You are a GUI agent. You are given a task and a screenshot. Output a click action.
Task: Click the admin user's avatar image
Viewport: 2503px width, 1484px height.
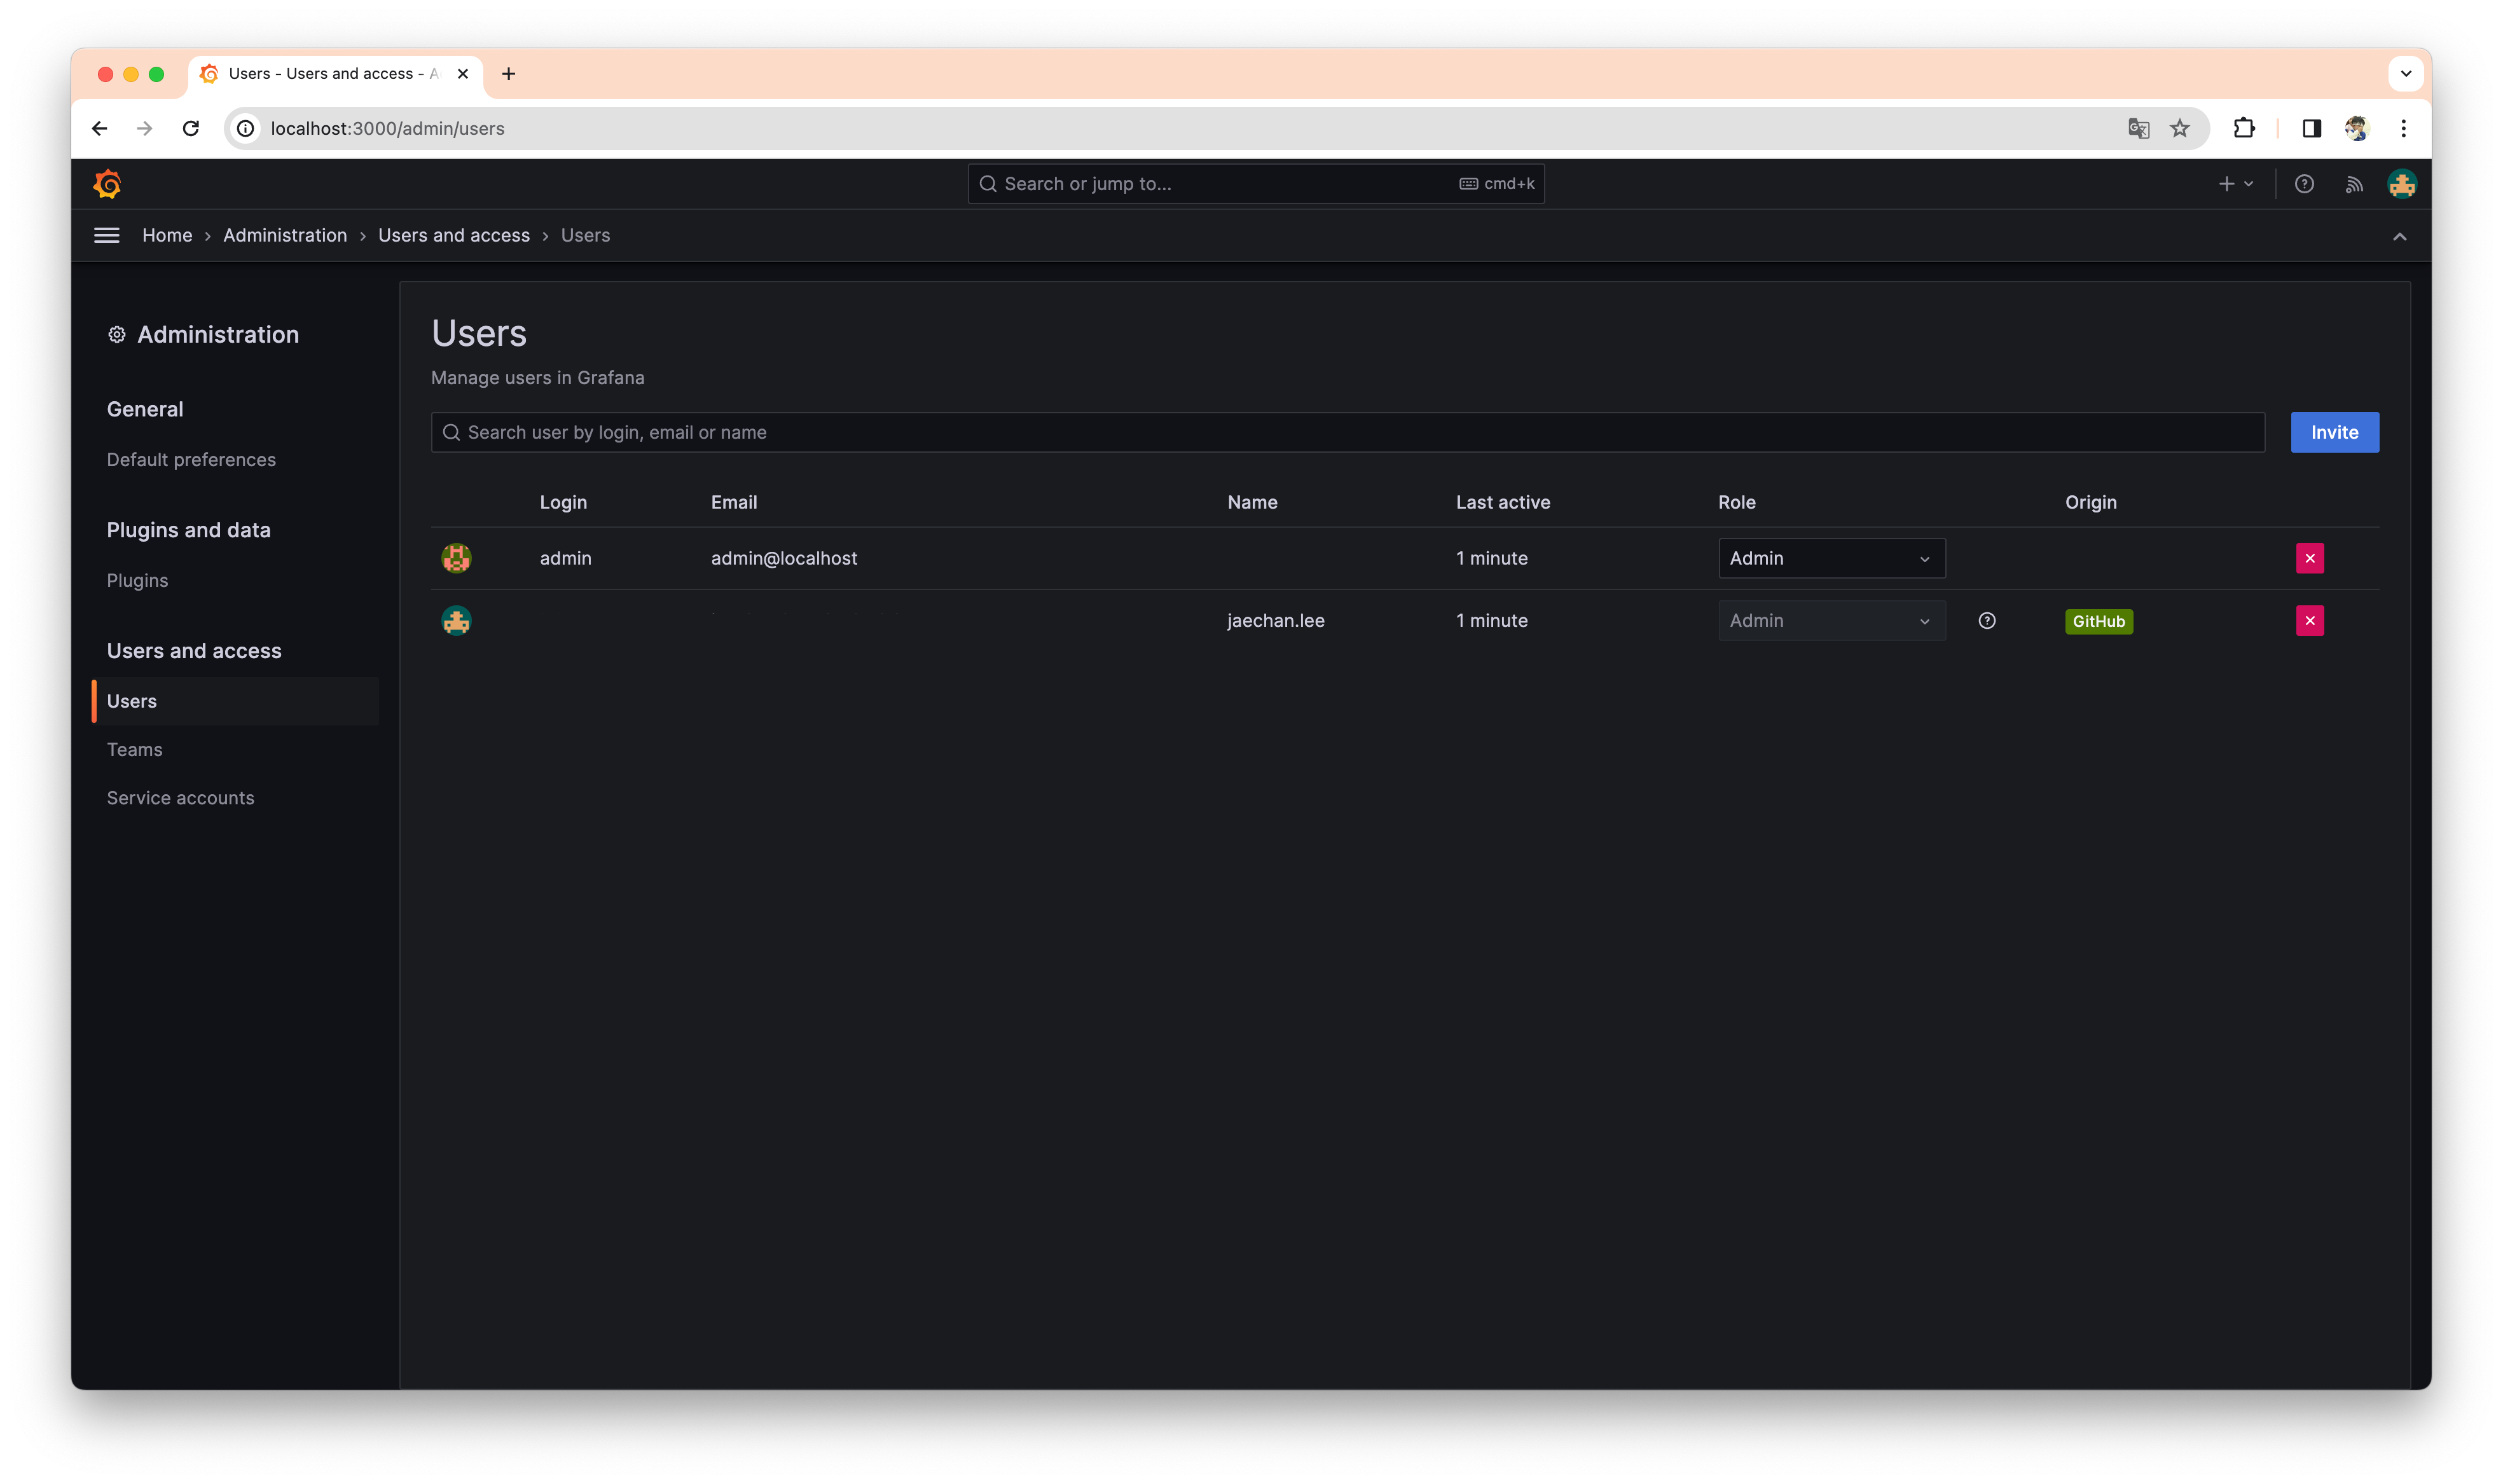point(457,558)
